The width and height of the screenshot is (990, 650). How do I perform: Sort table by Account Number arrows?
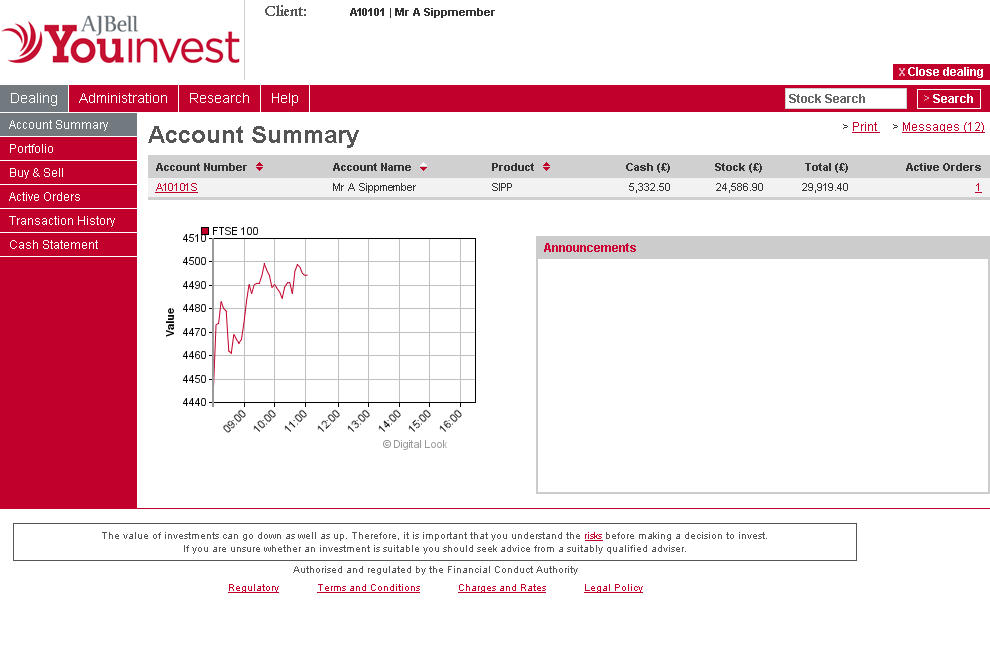[259, 167]
